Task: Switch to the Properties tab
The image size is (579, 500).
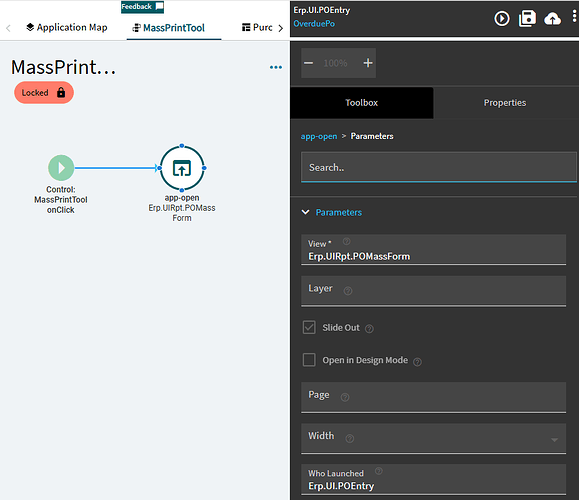Action: coord(505,103)
